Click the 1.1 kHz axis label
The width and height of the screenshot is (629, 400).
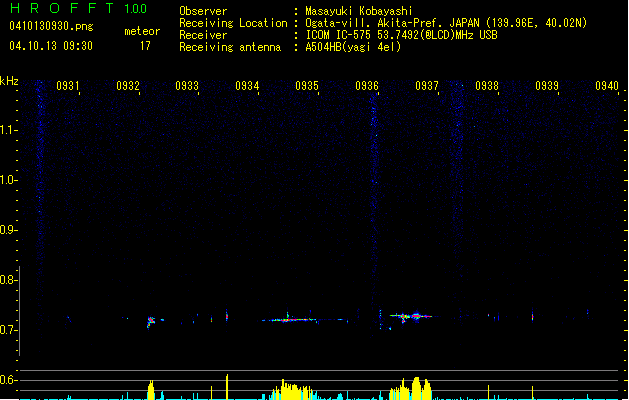(8, 130)
